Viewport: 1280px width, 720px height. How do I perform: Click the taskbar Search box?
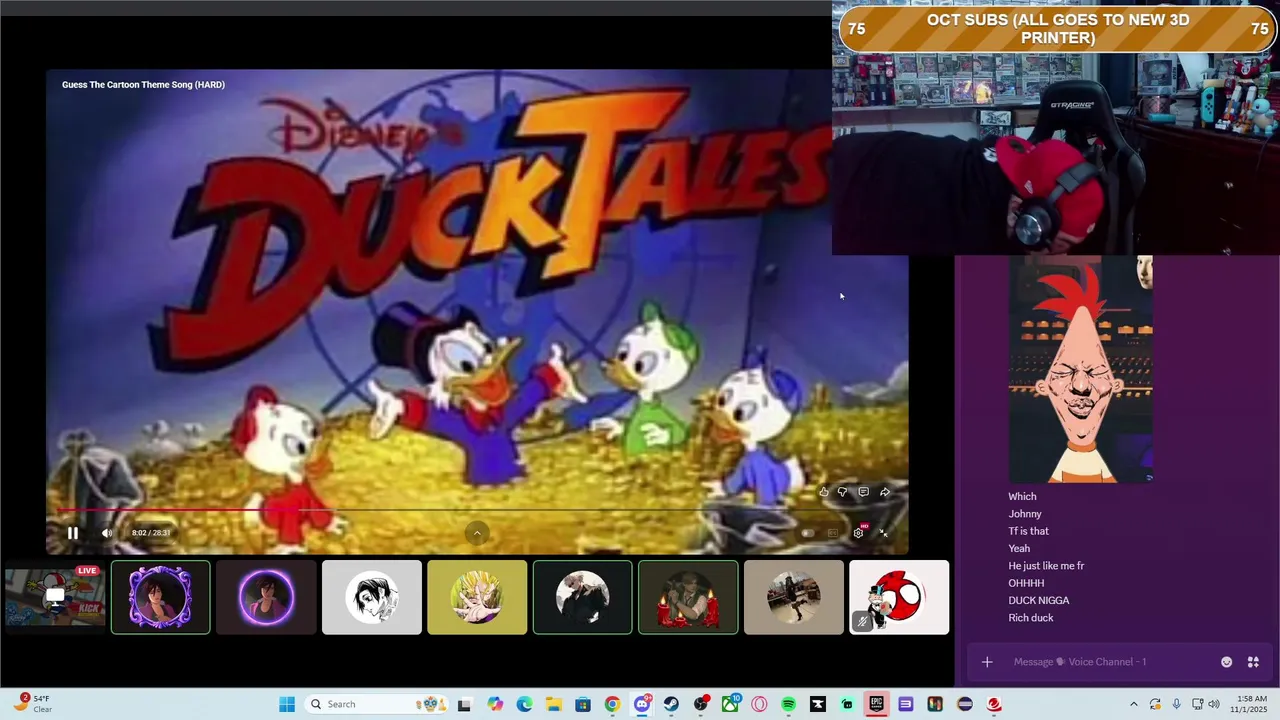376,704
